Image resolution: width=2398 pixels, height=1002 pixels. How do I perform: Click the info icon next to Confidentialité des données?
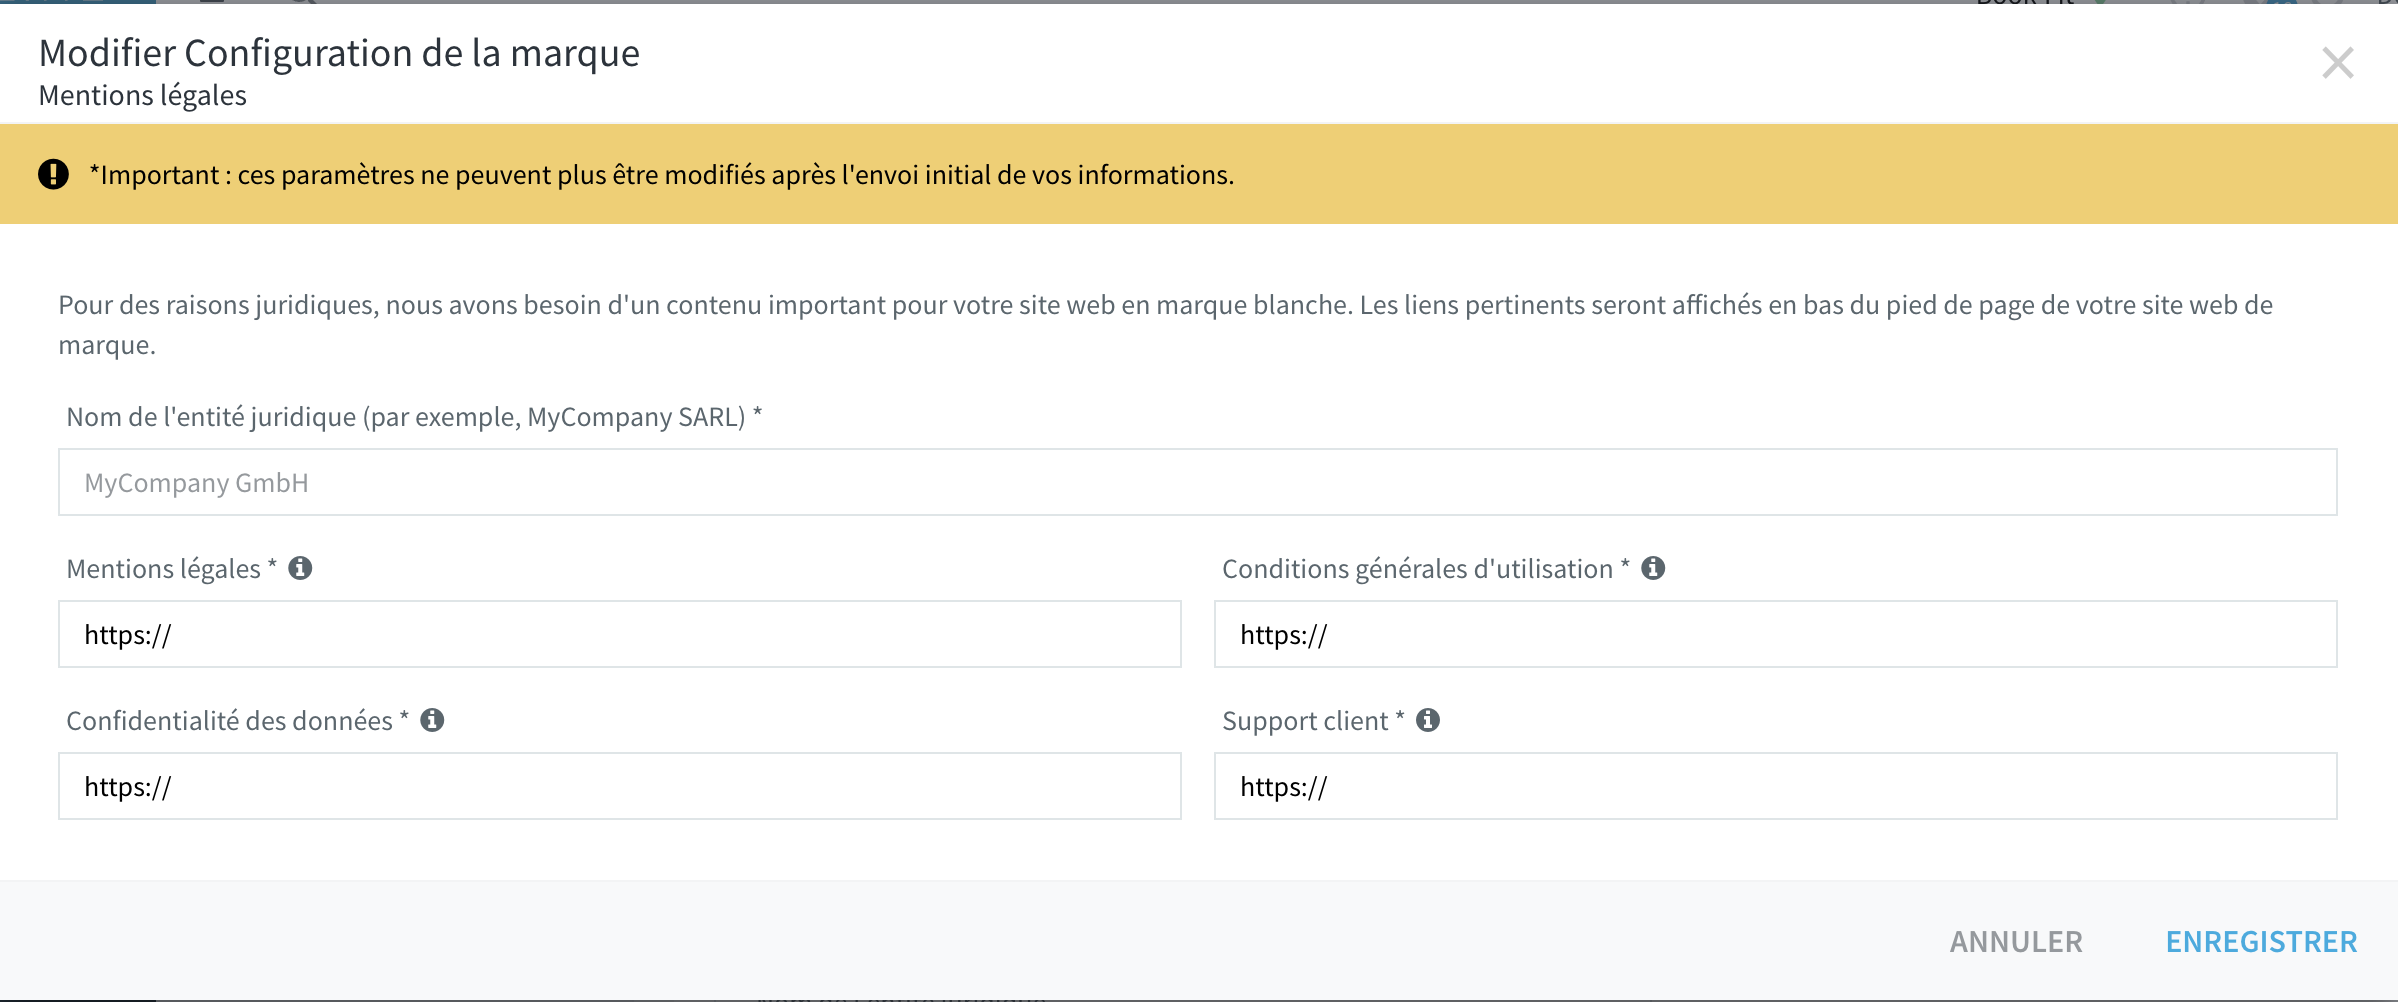[x=432, y=720]
